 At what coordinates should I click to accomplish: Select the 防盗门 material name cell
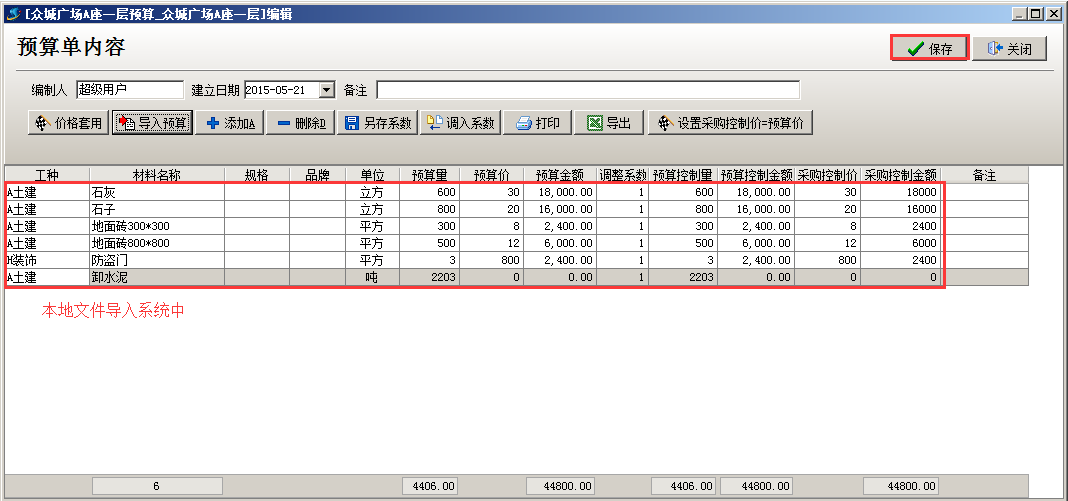click(156, 260)
